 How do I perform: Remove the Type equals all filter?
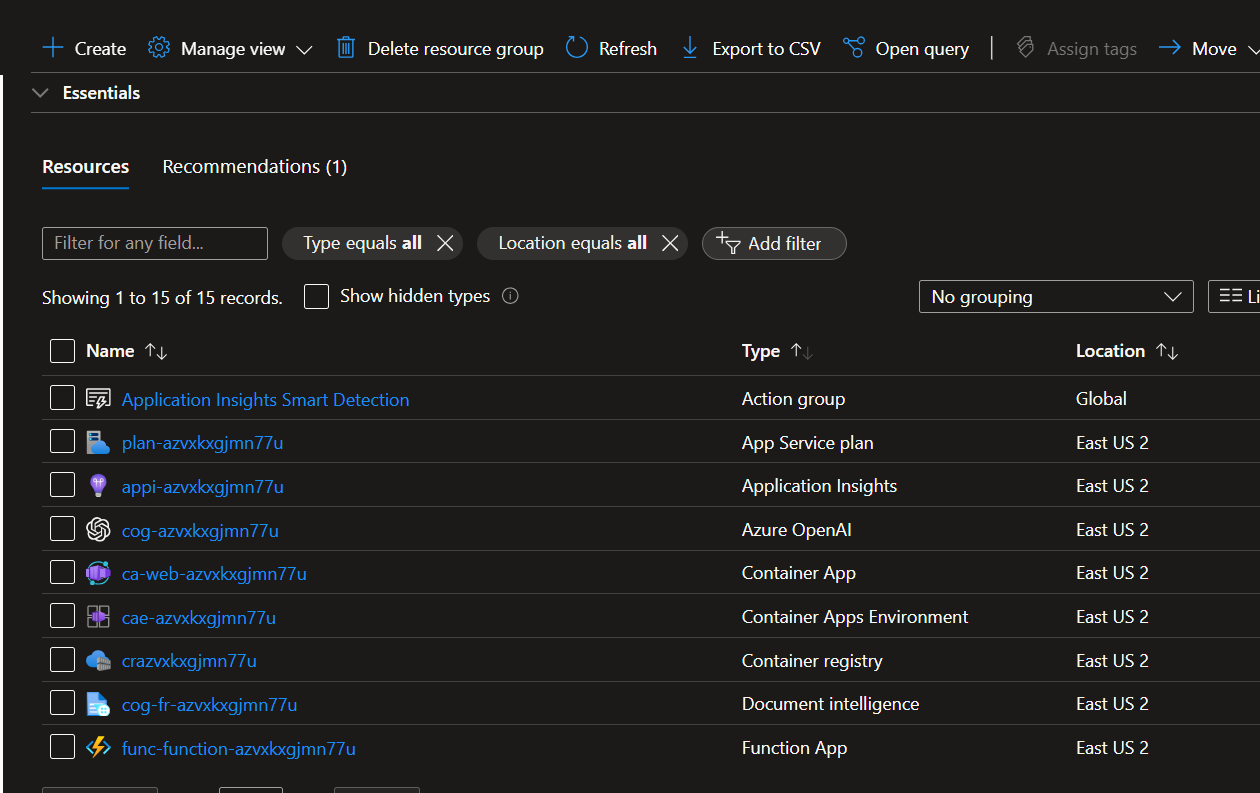click(446, 243)
